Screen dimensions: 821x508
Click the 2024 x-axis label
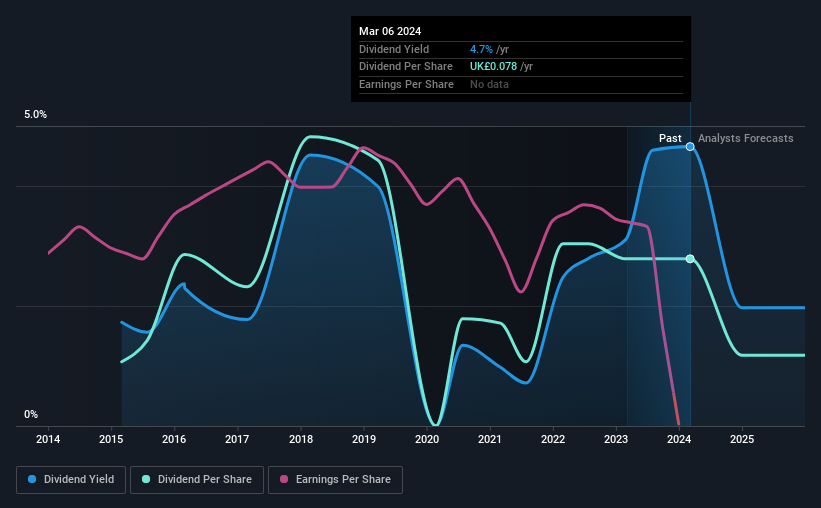pyautogui.click(x=679, y=439)
